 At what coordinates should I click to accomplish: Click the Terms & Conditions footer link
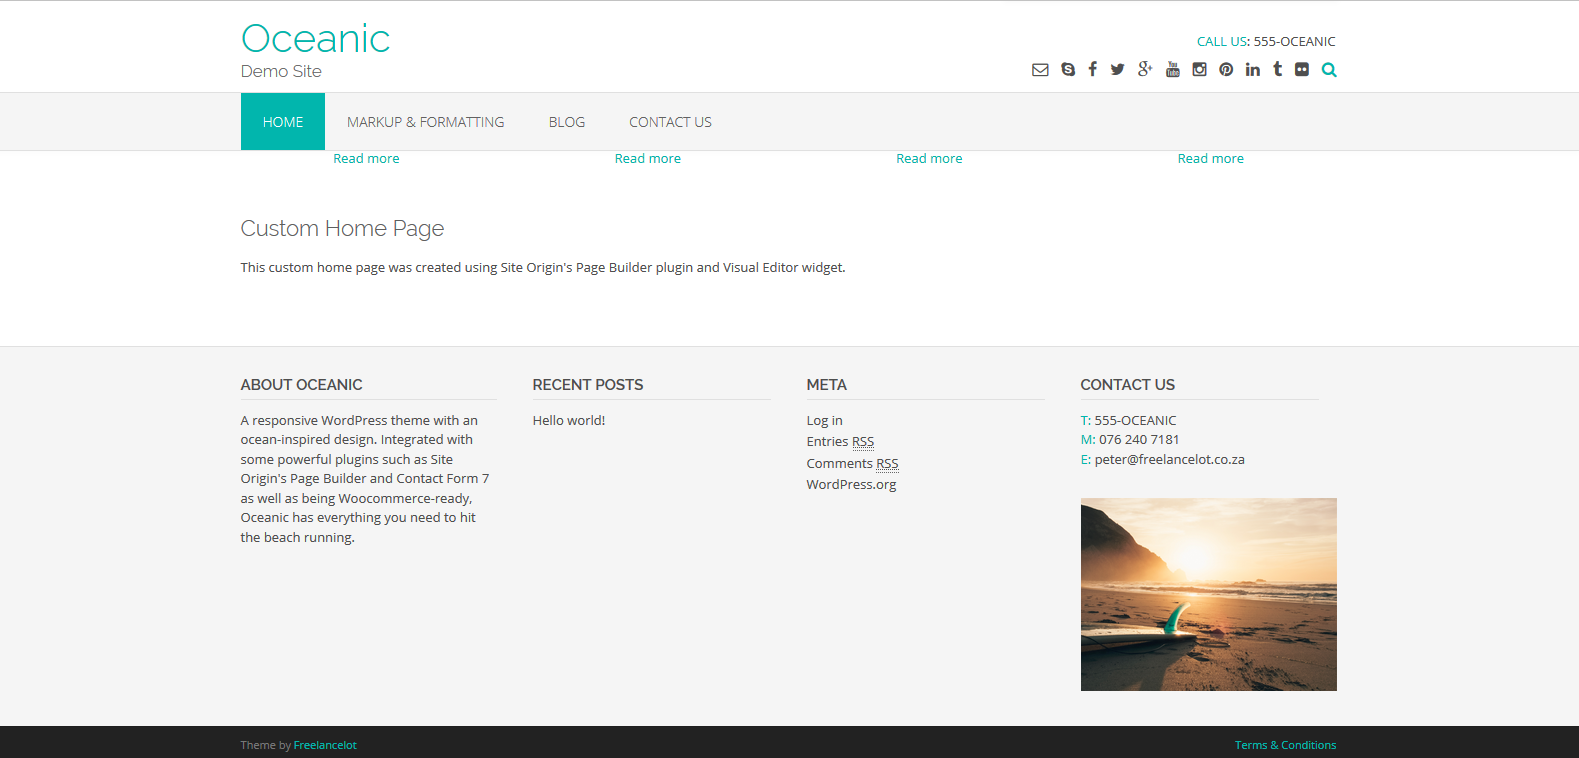pyautogui.click(x=1285, y=745)
